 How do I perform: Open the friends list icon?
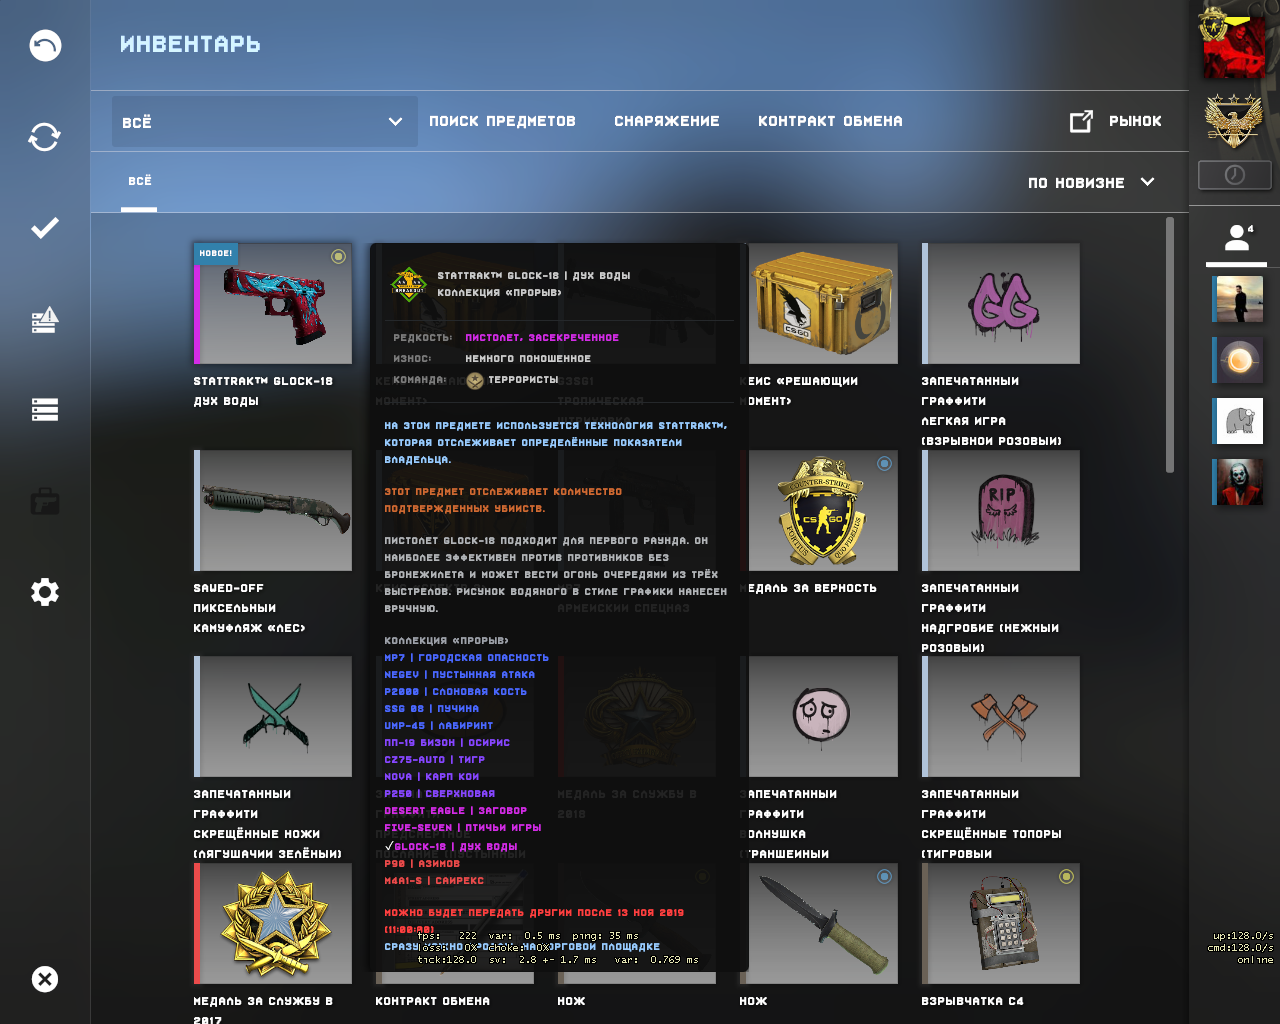pyautogui.click(x=1238, y=238)
